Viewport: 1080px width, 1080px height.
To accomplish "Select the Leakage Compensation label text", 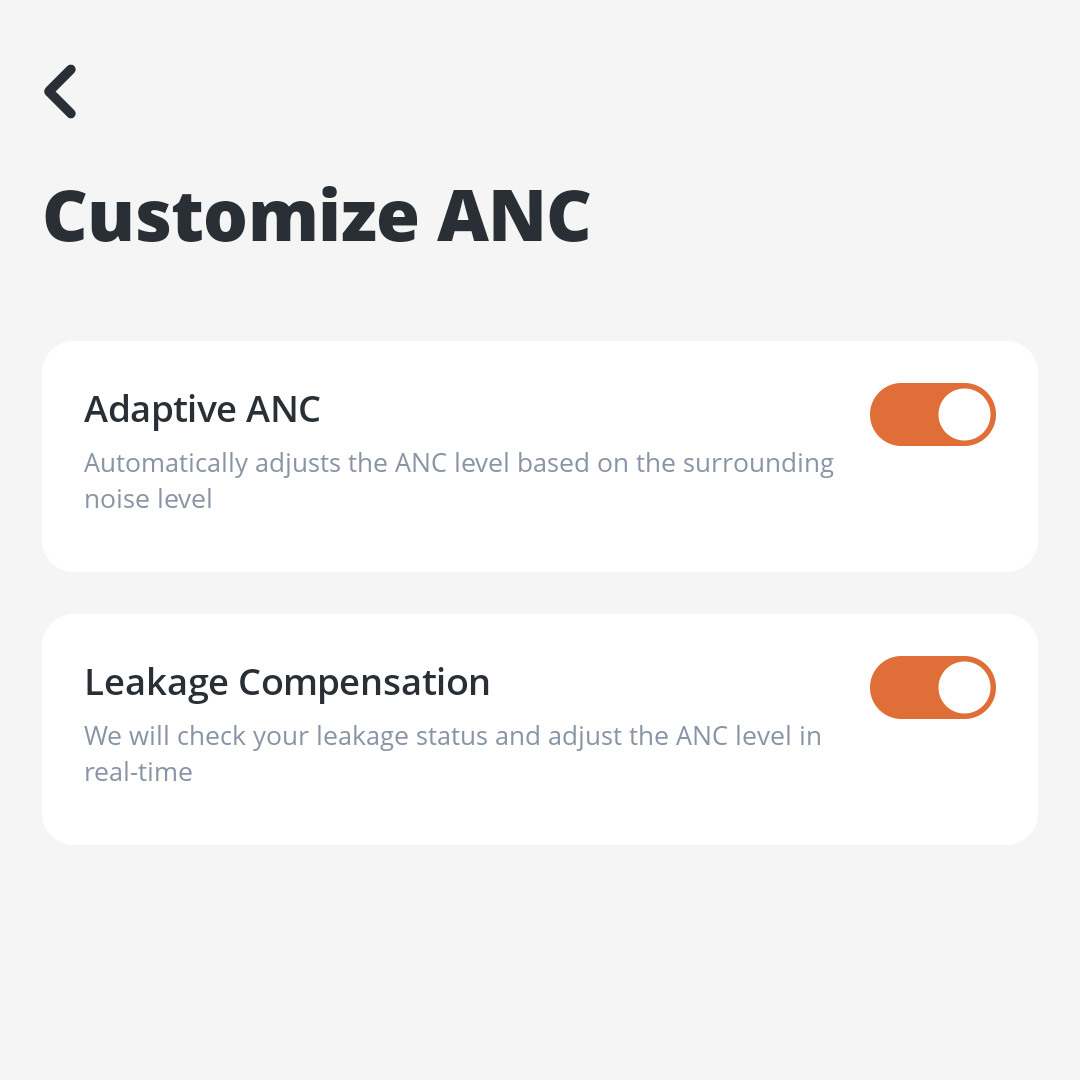I will [287, 682].
